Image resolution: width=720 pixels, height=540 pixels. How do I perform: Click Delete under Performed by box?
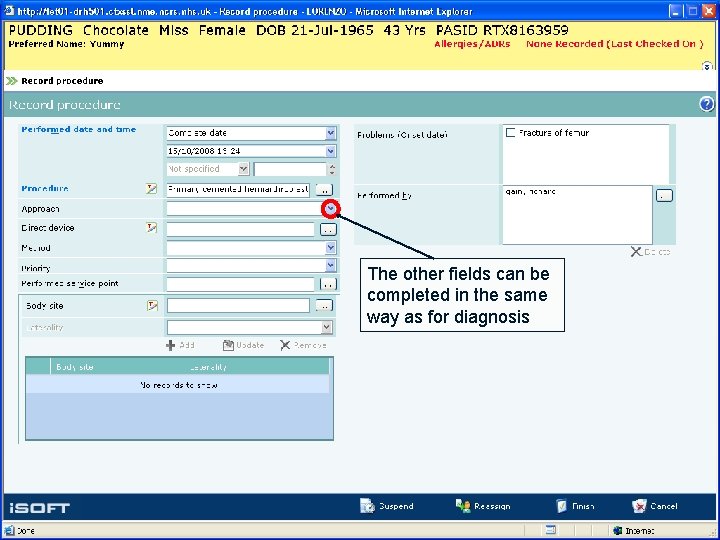[x=650, y=252]
